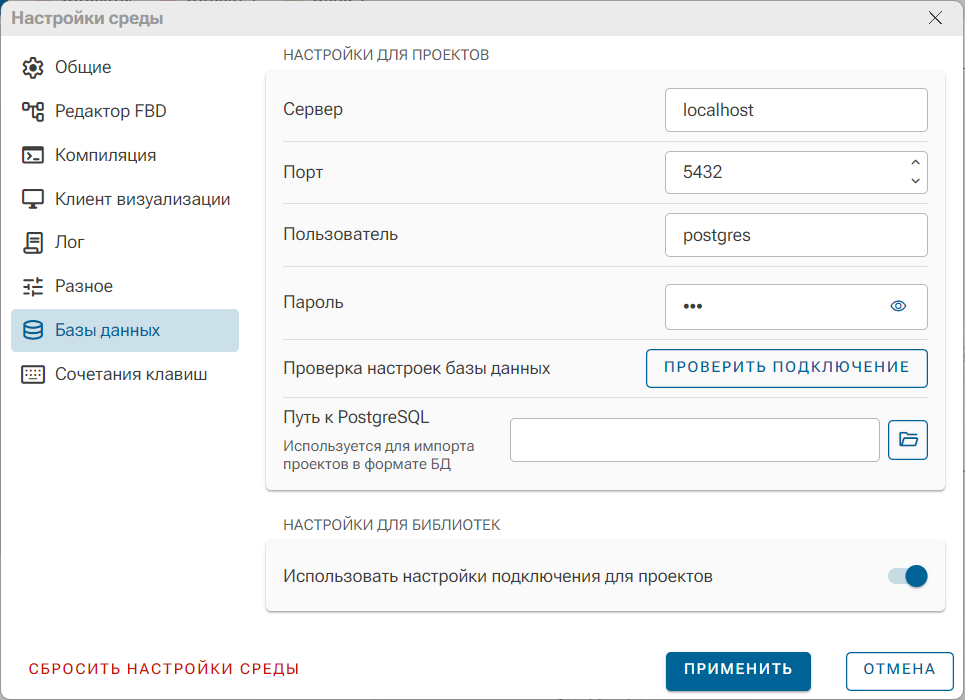
Task: Show password with the eye icon
Action: 898,306
